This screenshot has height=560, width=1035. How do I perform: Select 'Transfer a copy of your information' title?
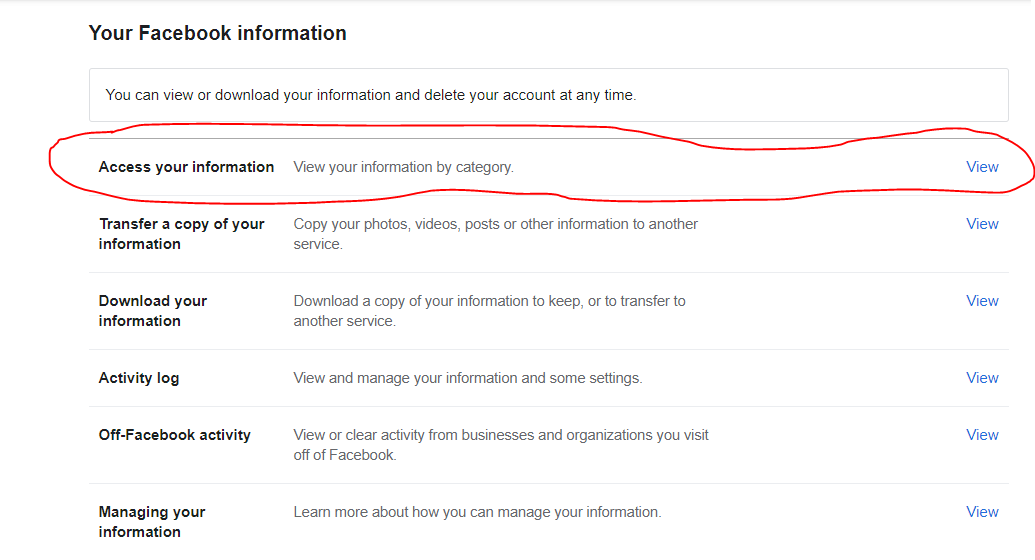tap(182, 234)
